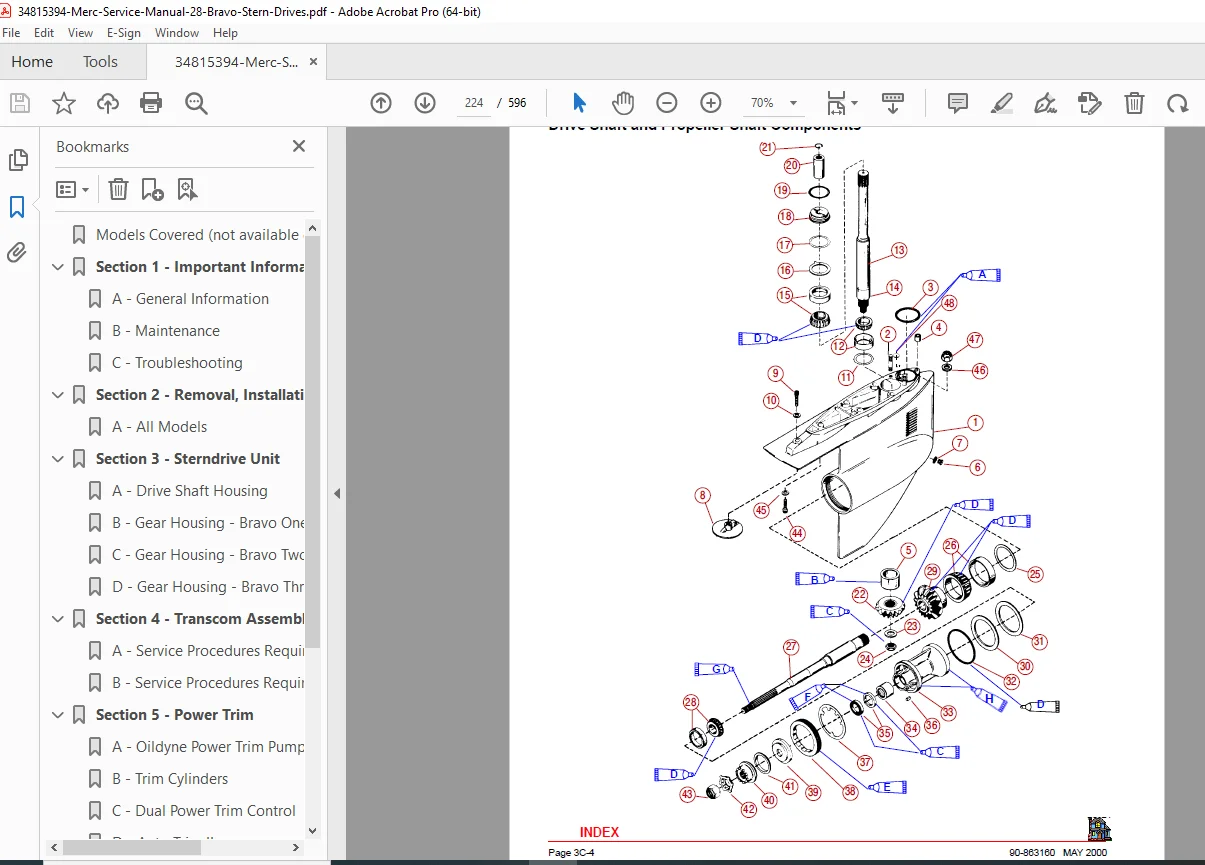This screenshot has height=865, width=1205.
Task: Open bookmark C - Troubleshooting
Action: 177,363
